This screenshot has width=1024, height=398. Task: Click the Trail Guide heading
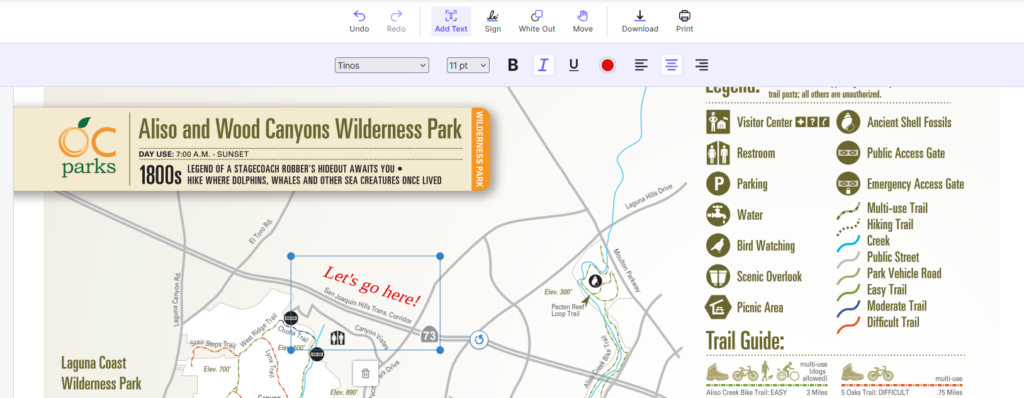744,340
